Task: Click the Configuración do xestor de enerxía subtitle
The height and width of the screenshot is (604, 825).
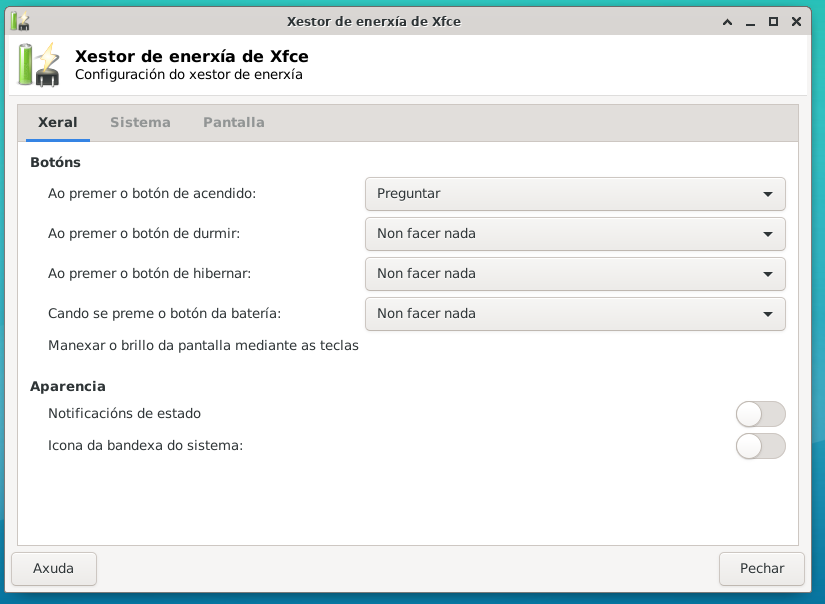Action: click(x=189, y=75)
